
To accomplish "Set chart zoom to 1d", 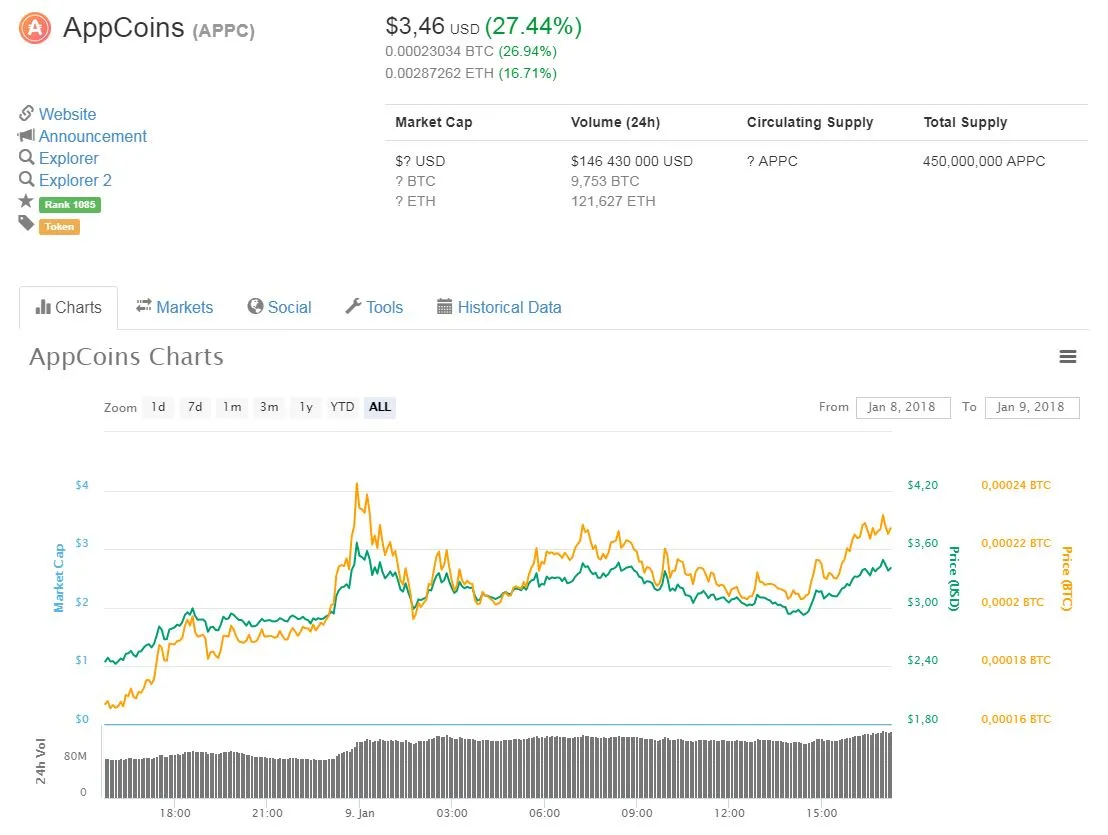I will (158, 407).
